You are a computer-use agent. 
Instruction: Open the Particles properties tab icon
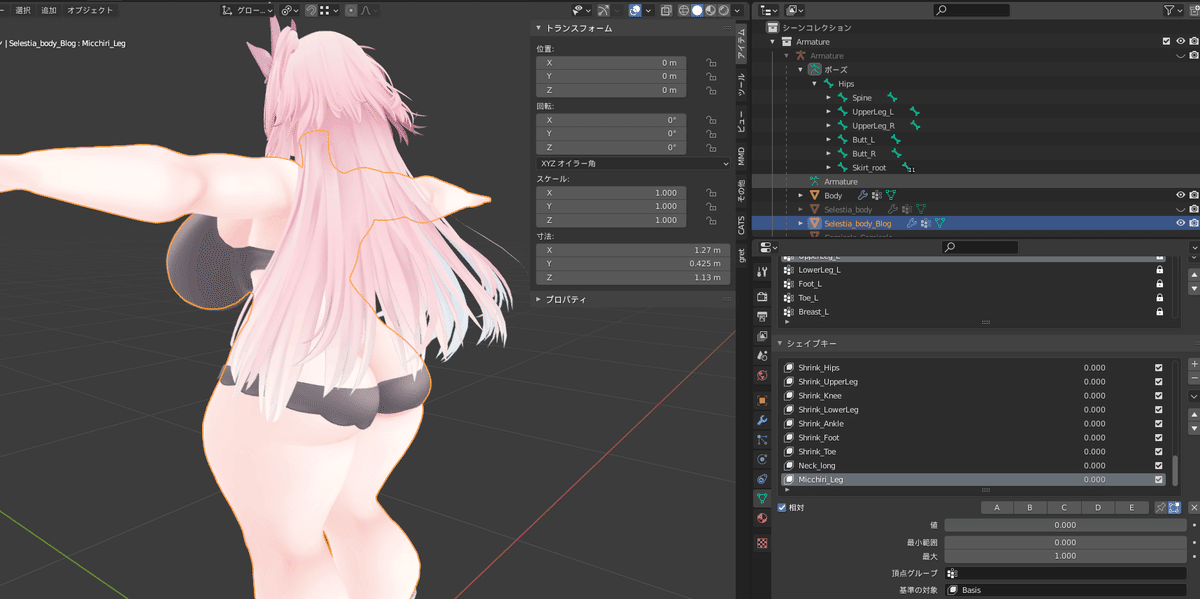762,439
